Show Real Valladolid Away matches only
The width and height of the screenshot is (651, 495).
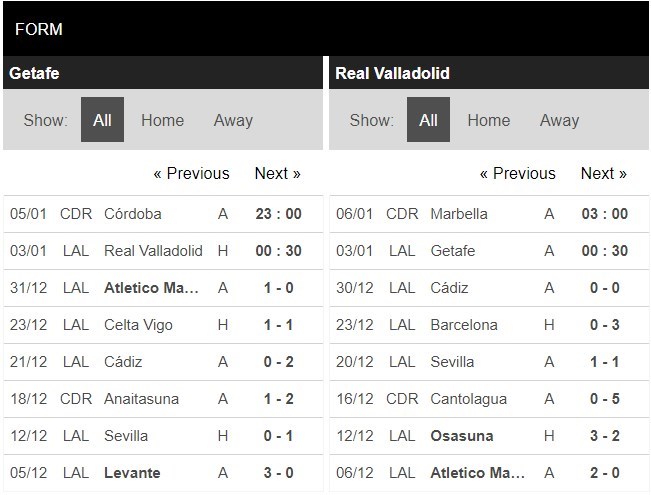click(x=559, y=120)
